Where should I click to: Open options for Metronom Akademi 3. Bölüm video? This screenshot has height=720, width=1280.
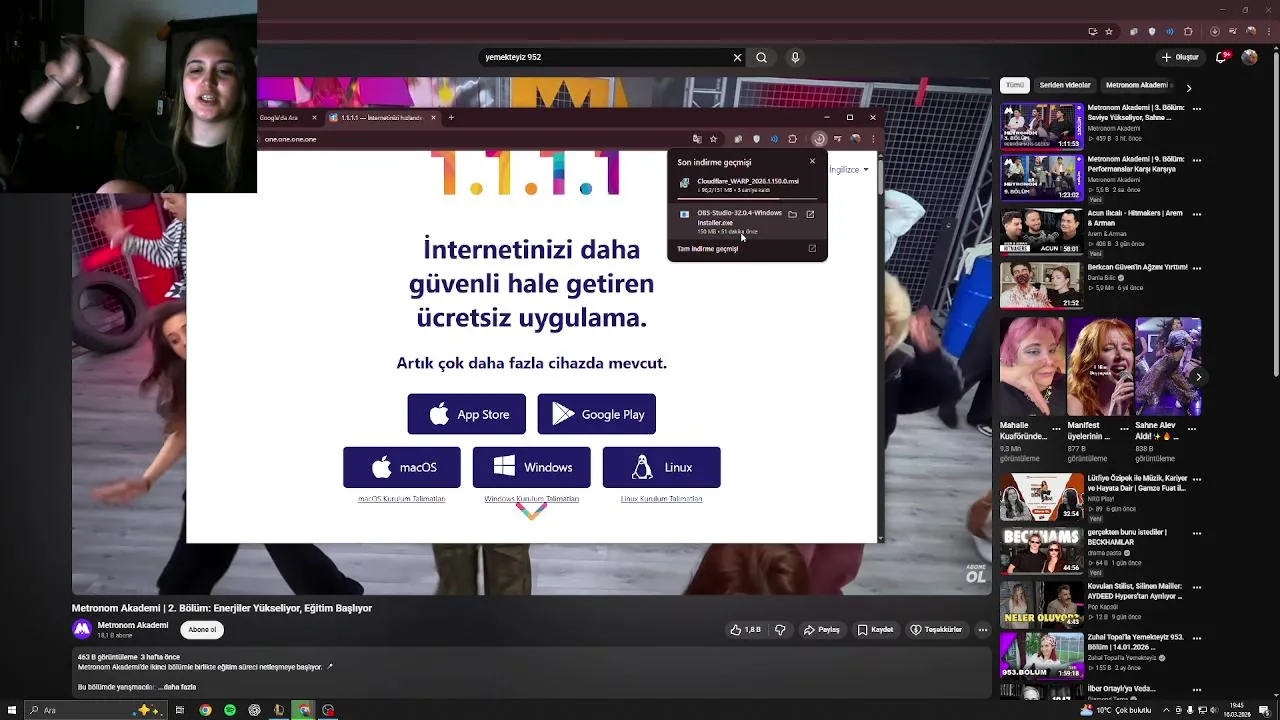pos(1197,107)
